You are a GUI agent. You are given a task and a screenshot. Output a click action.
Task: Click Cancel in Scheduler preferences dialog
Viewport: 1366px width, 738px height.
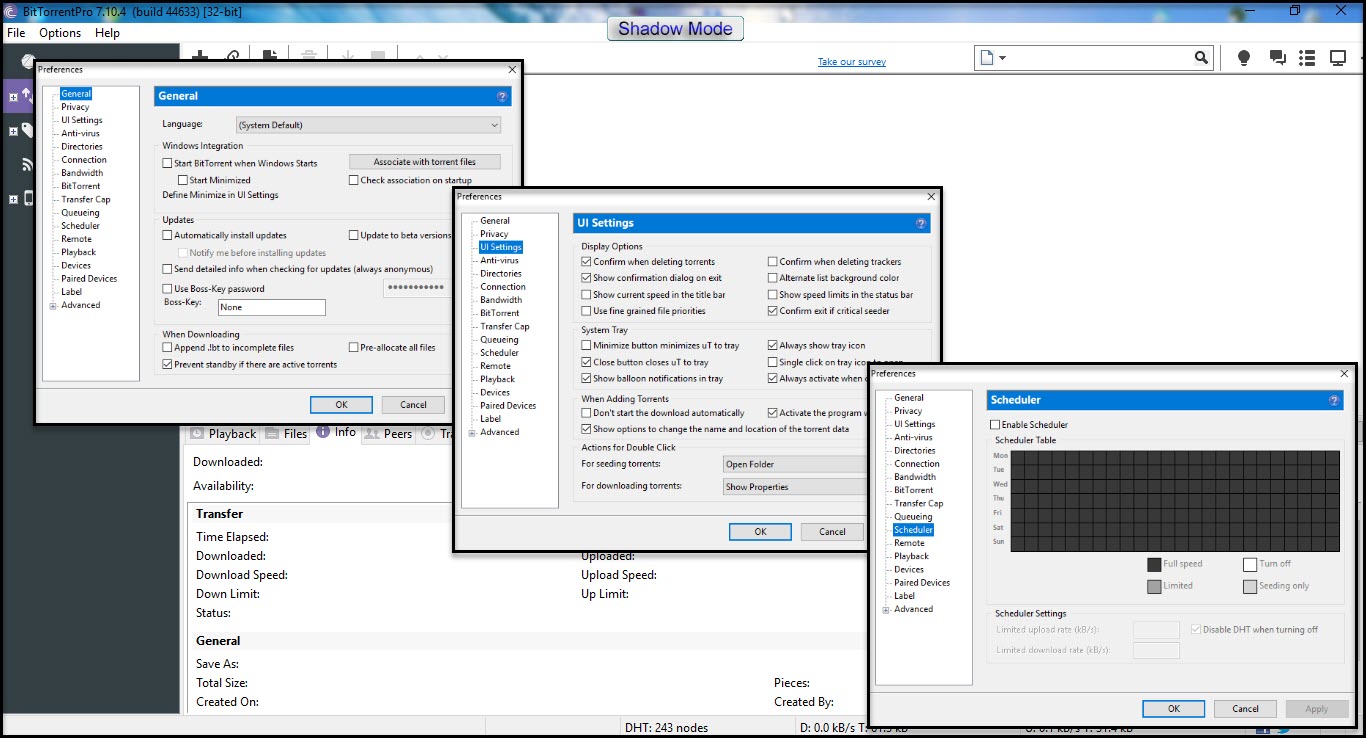(1246, 709)
